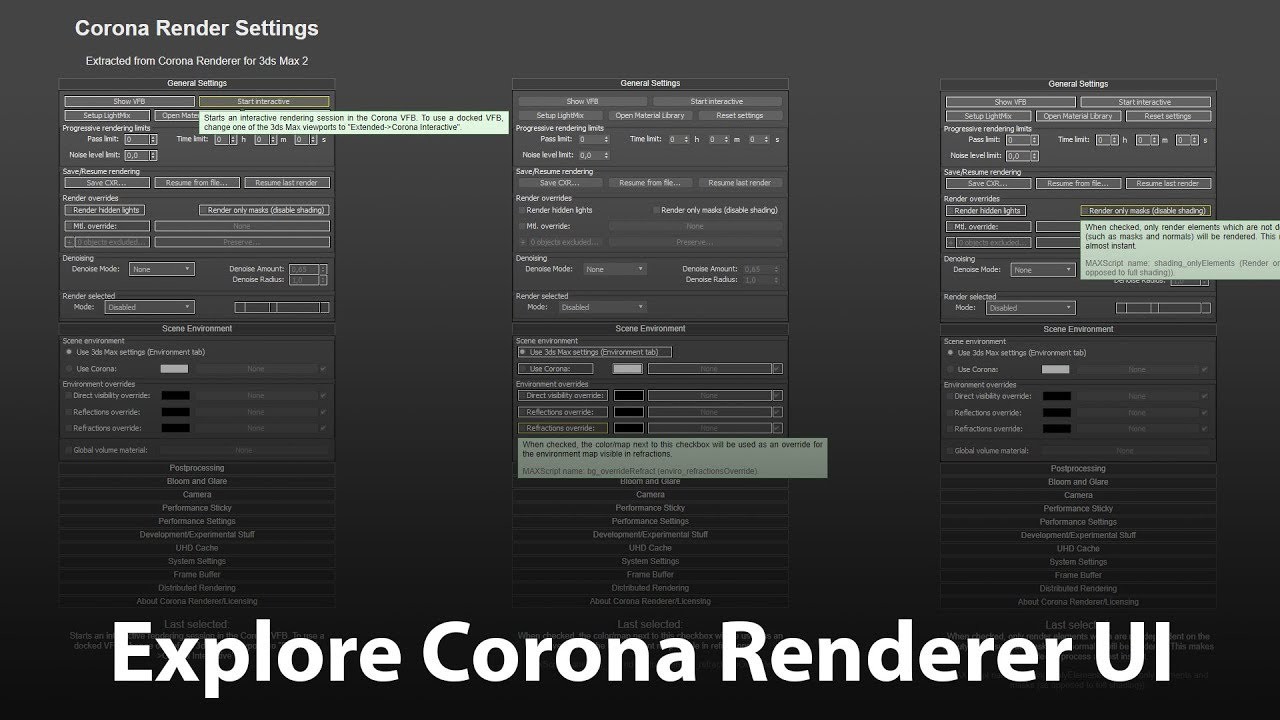Screen dimensions: 1280x720
Task: Open Mode Disabled dropdown in right panel
Action: coord(1029,308)
